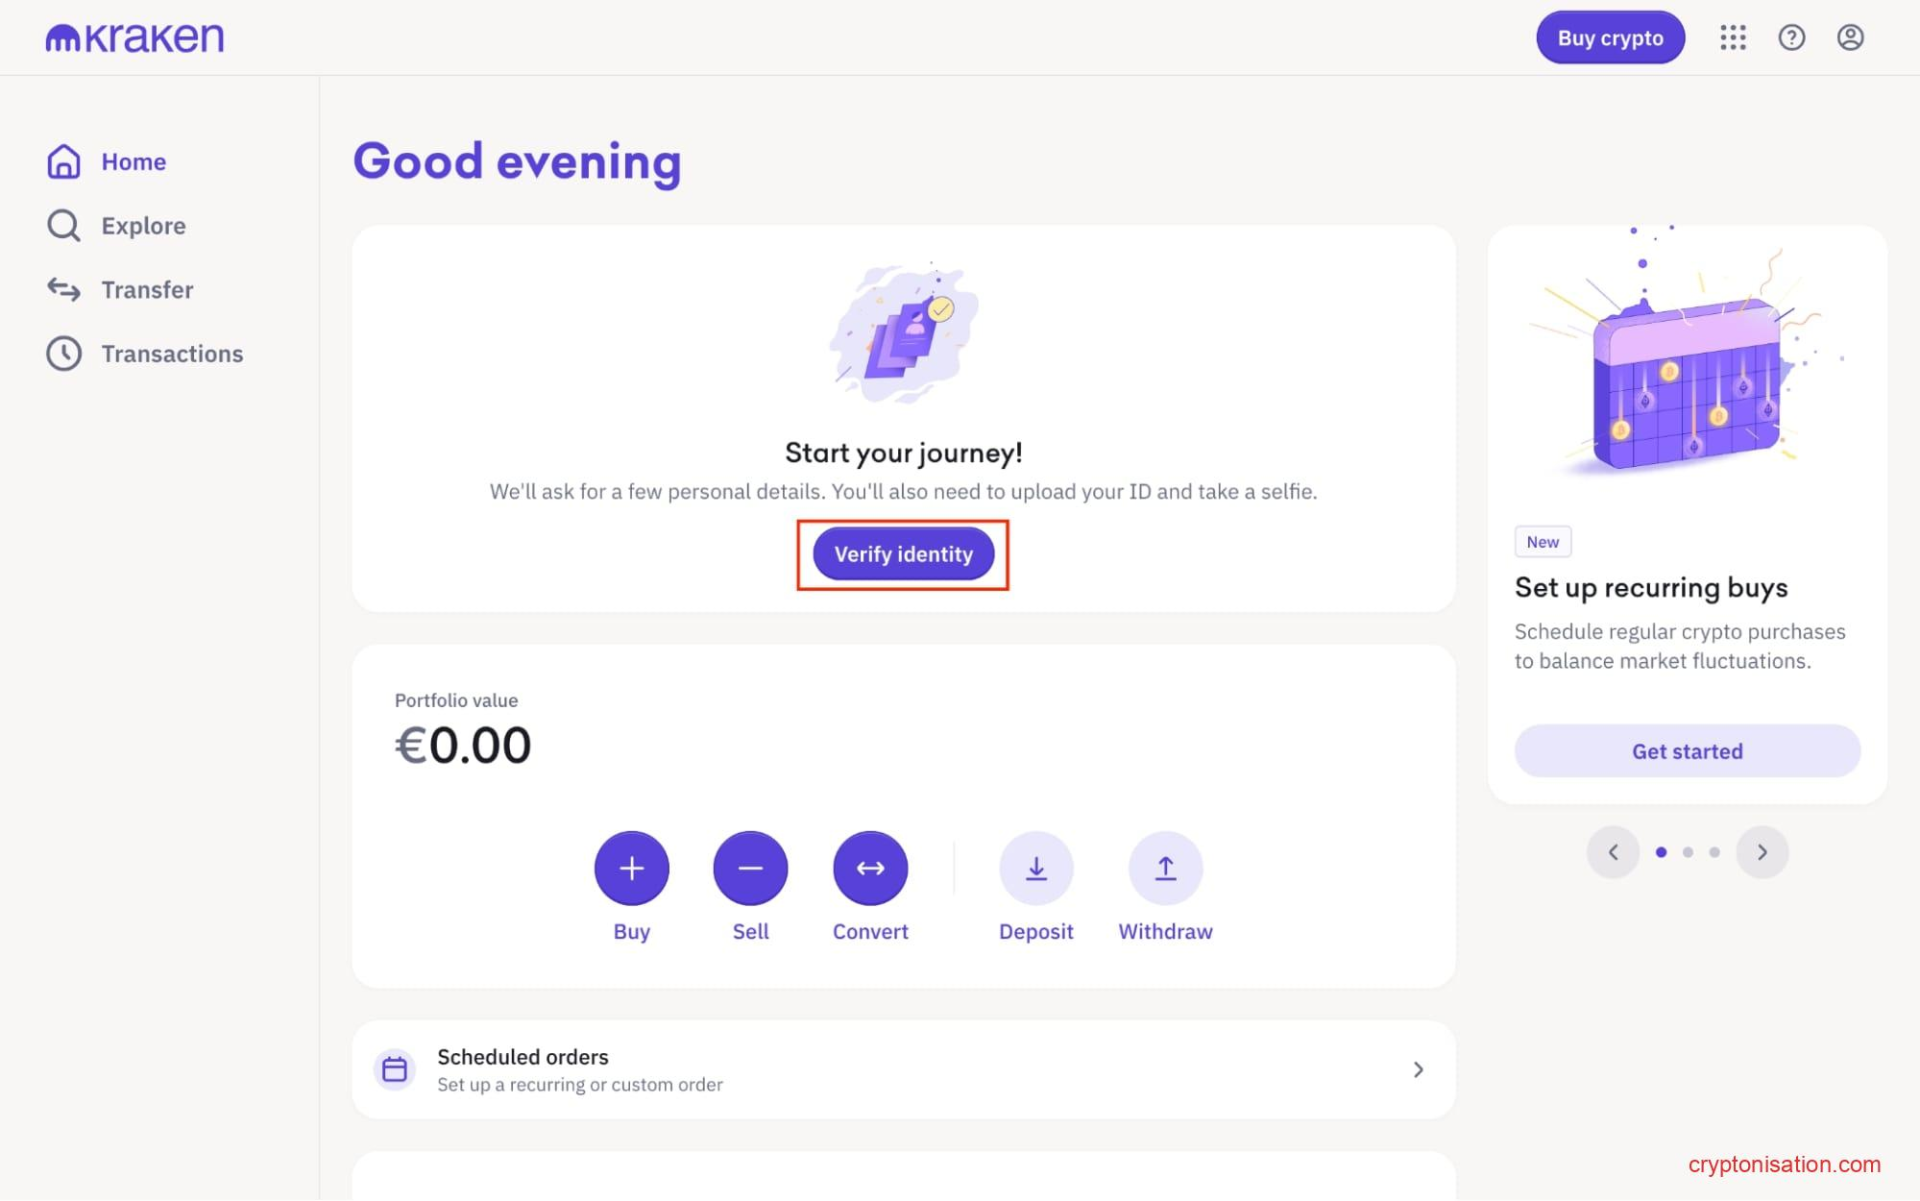
Task: Go to previous promo card arrow
Action: [1613, 852]
